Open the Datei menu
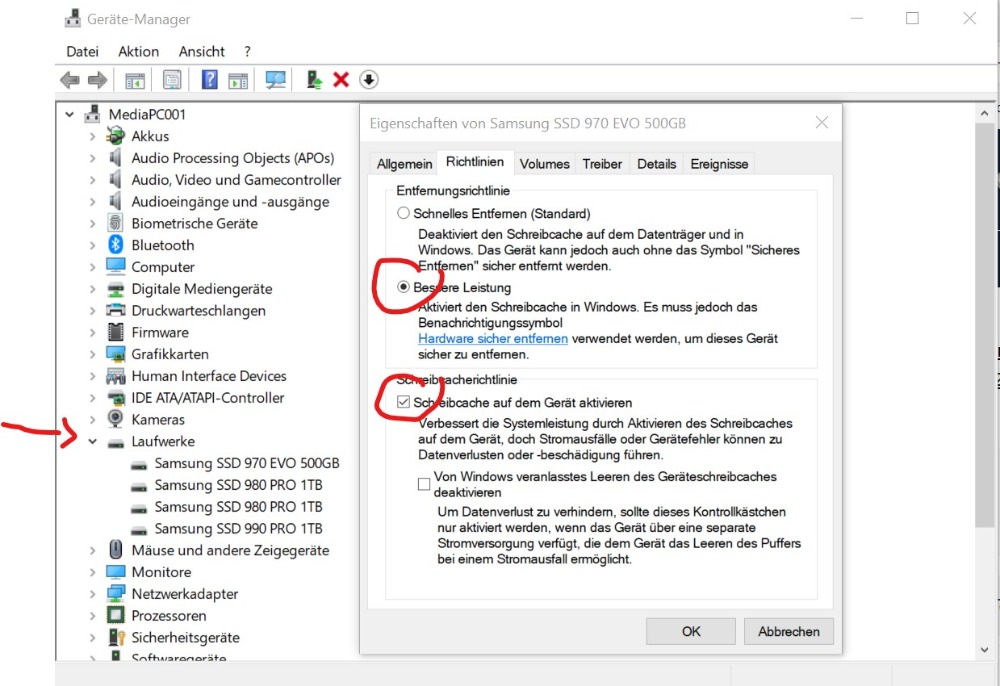 82,52
